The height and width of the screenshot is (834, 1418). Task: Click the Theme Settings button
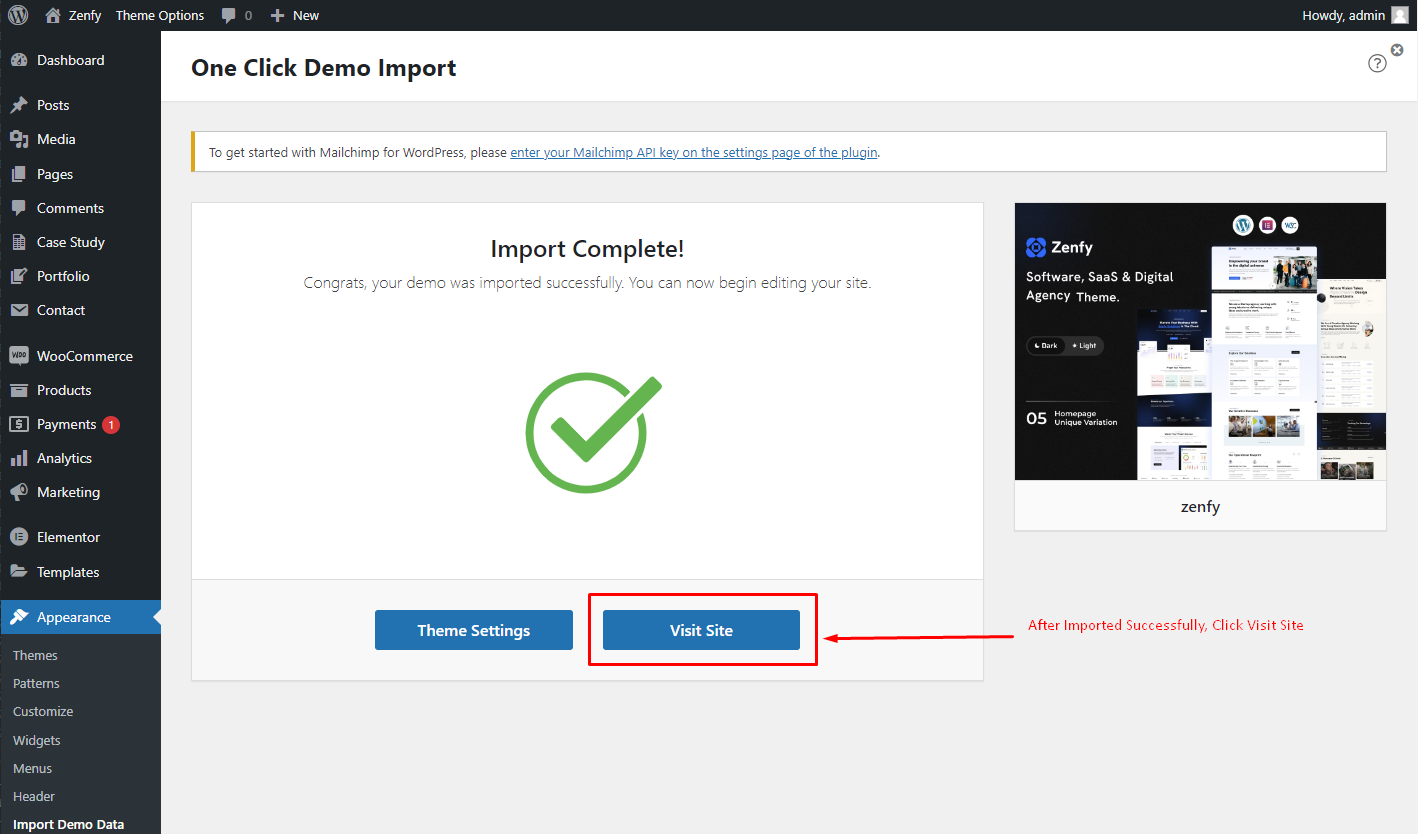(474, 630)
